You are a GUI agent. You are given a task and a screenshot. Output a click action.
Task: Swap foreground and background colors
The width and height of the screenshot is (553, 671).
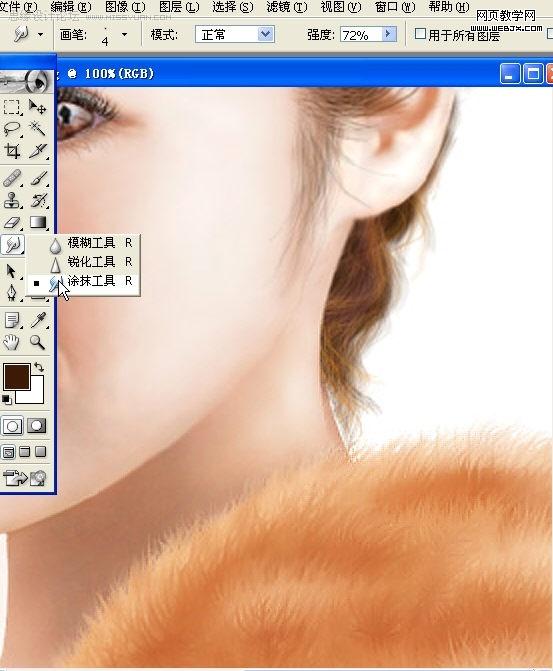click(x=39, y=367)
